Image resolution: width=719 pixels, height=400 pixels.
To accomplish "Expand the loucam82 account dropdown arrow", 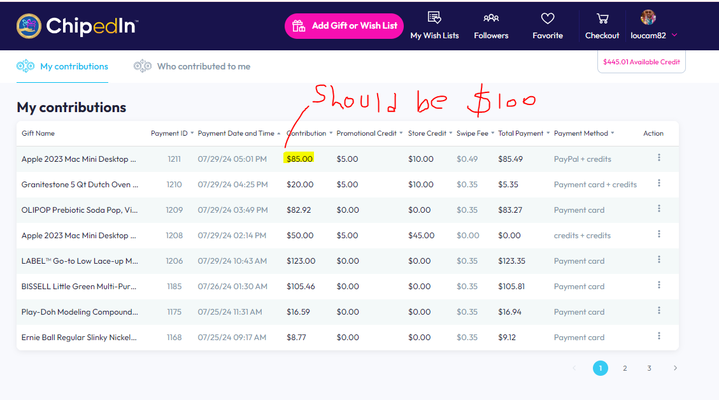I will (x=675, y=35).
